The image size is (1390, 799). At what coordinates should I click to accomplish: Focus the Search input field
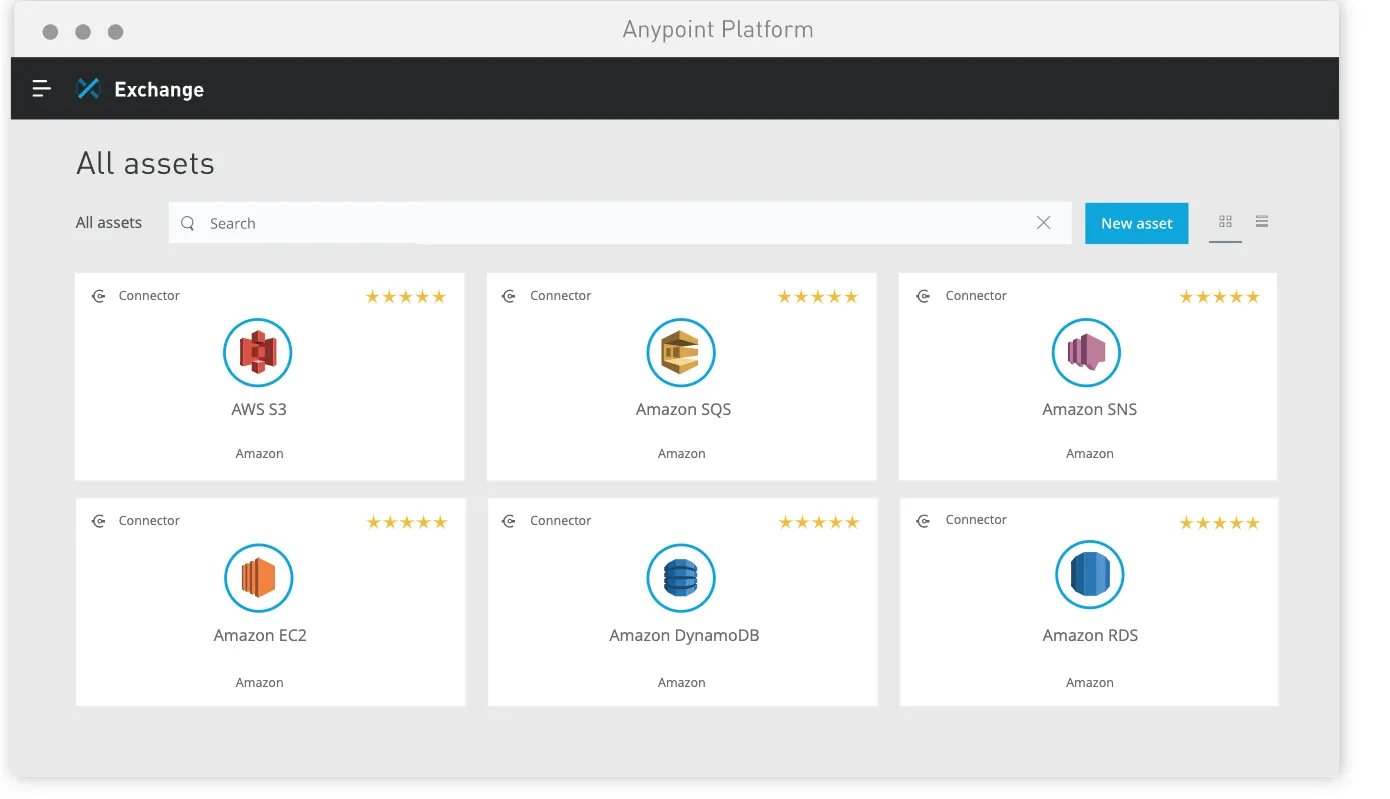600,223
